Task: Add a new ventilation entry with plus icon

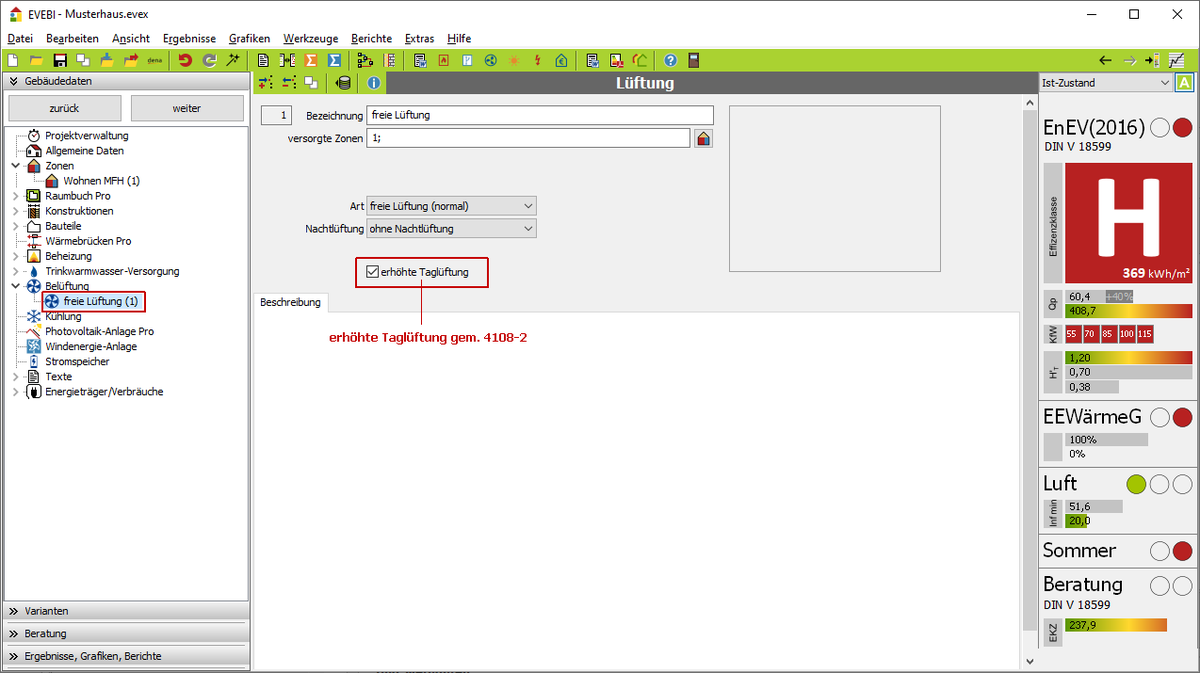Action: tap(265, 83)
